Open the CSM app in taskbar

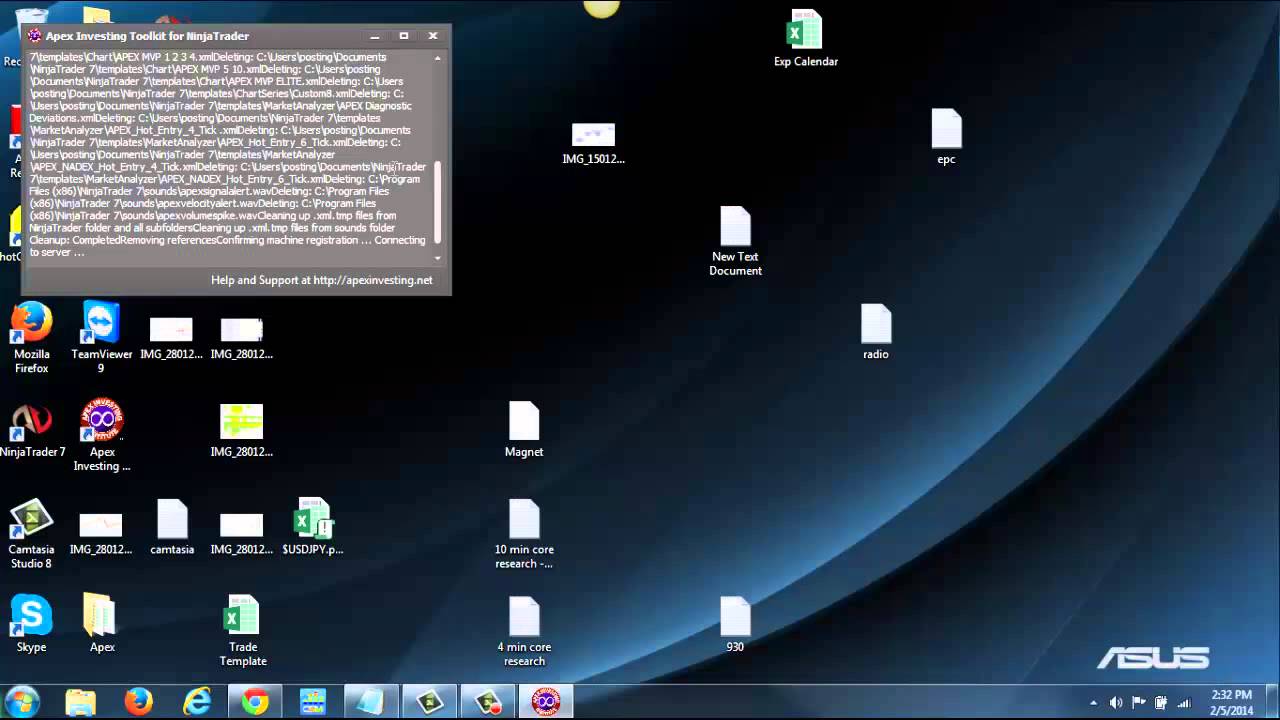[313, 702]
